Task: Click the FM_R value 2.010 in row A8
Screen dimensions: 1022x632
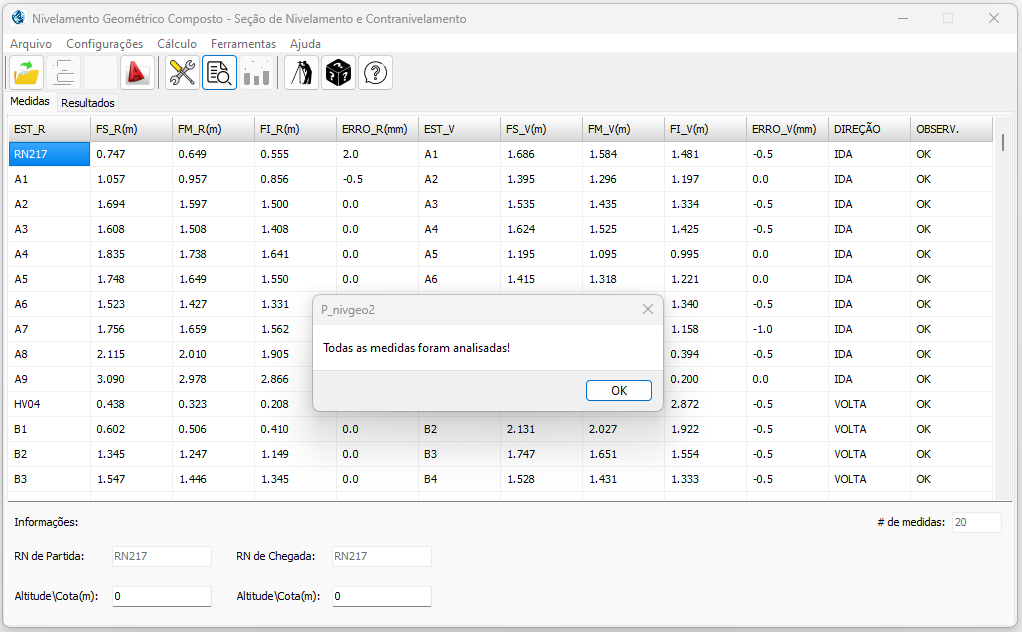Action: [x=213, y=354]
